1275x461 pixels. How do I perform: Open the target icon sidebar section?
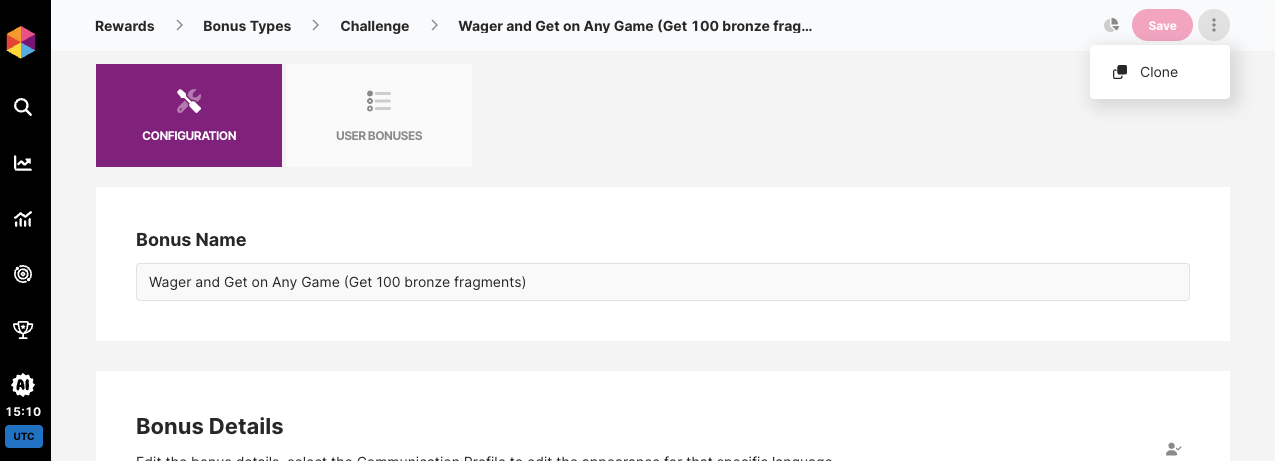(x=23, y=274)
